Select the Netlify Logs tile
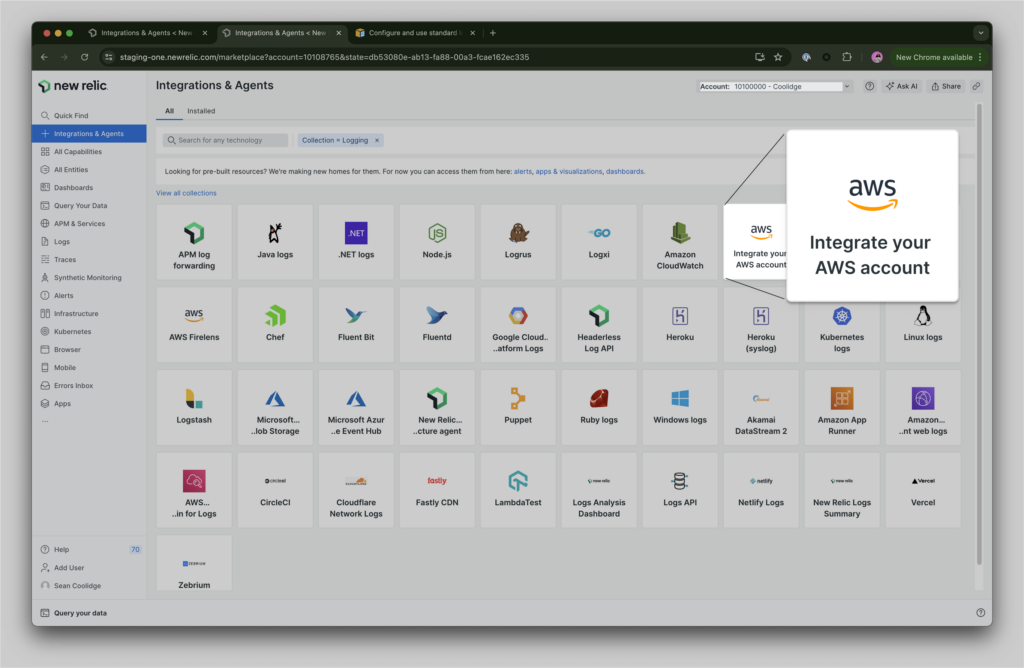1024x668 pixels. coord(761,490)
